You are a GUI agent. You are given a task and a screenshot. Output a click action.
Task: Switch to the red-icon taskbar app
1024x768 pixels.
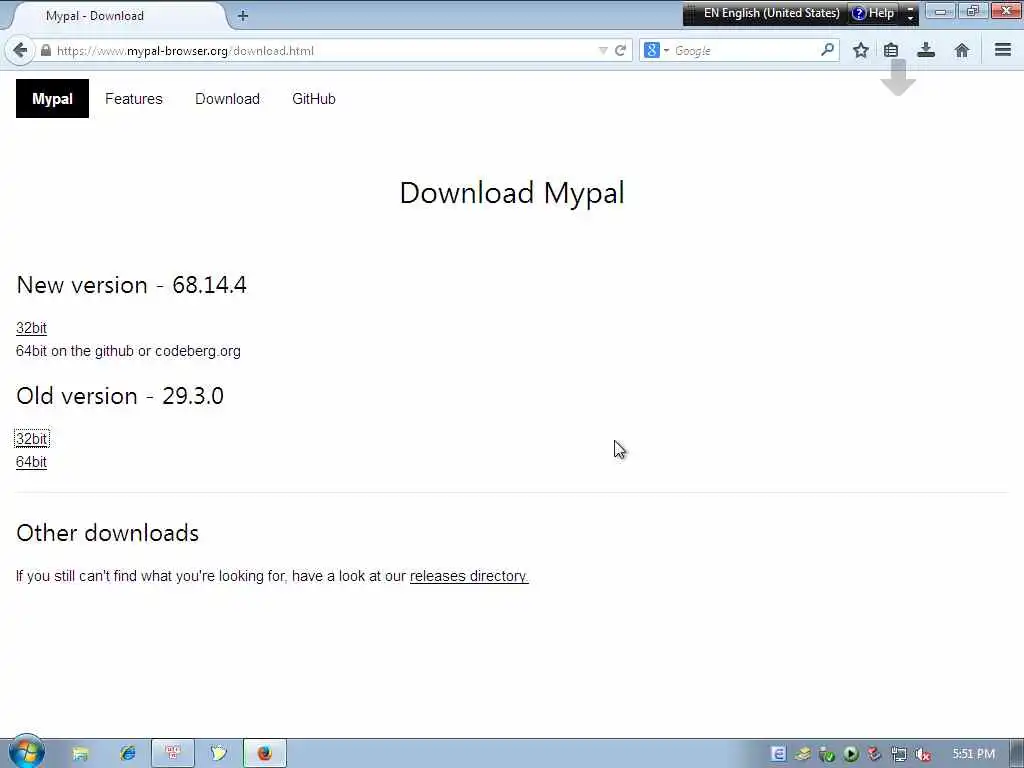point(172,754)
